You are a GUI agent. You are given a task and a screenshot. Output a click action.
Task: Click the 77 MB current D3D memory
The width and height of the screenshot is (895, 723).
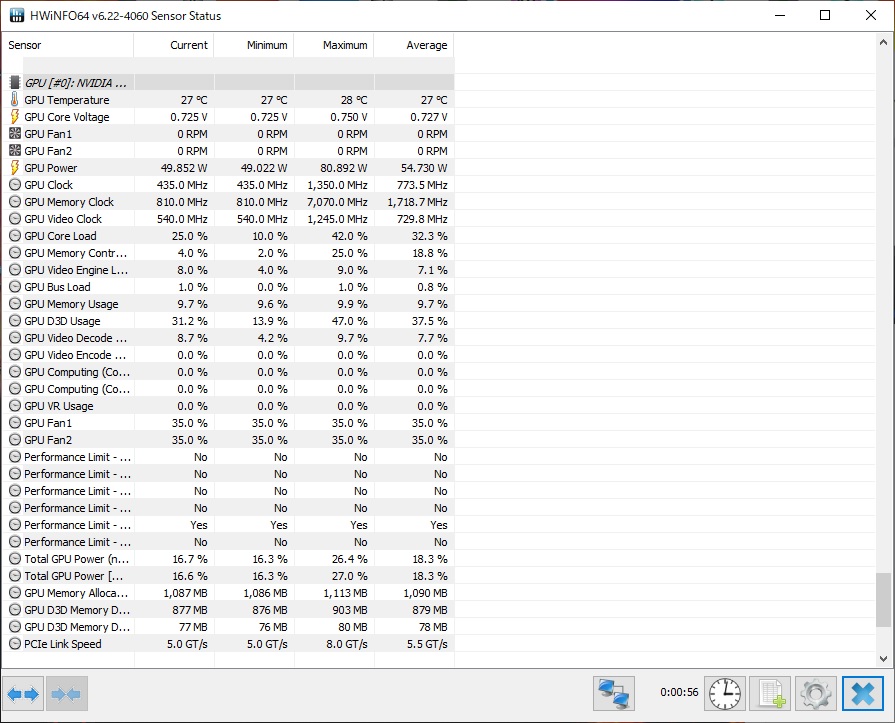tap(193, 627)
